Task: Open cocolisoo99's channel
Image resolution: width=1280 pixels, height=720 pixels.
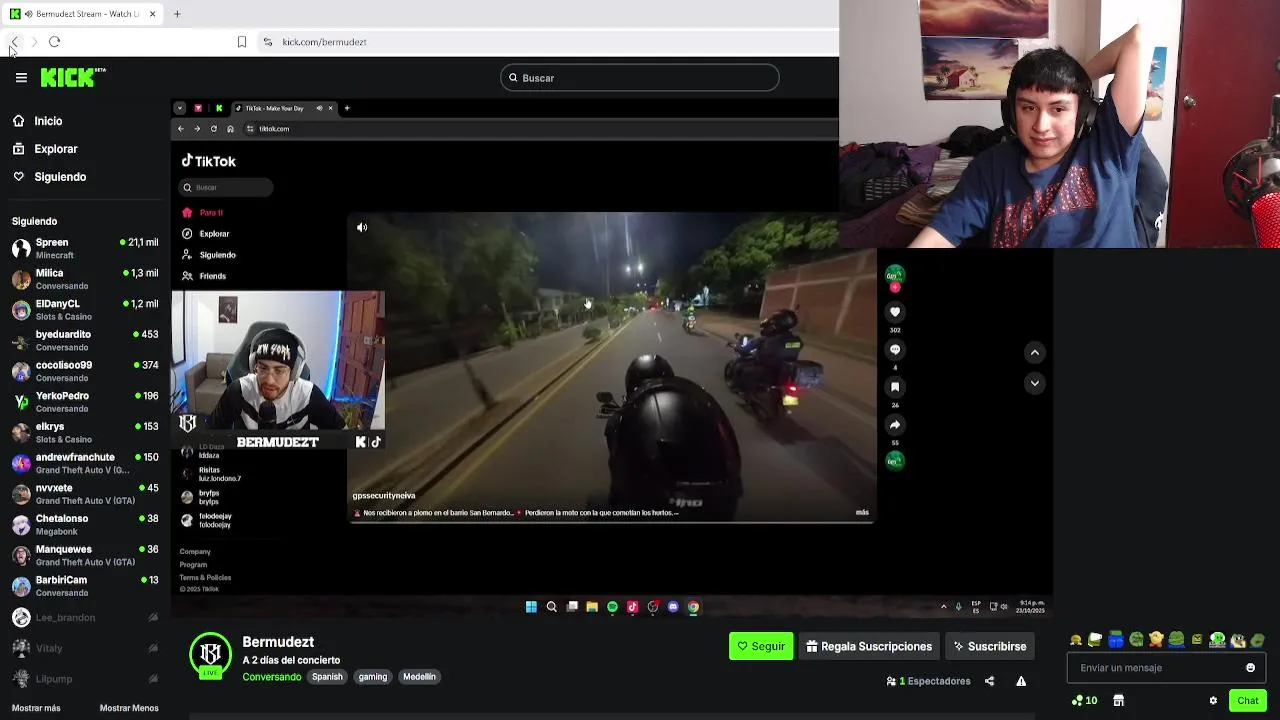Action: [85, 371]
